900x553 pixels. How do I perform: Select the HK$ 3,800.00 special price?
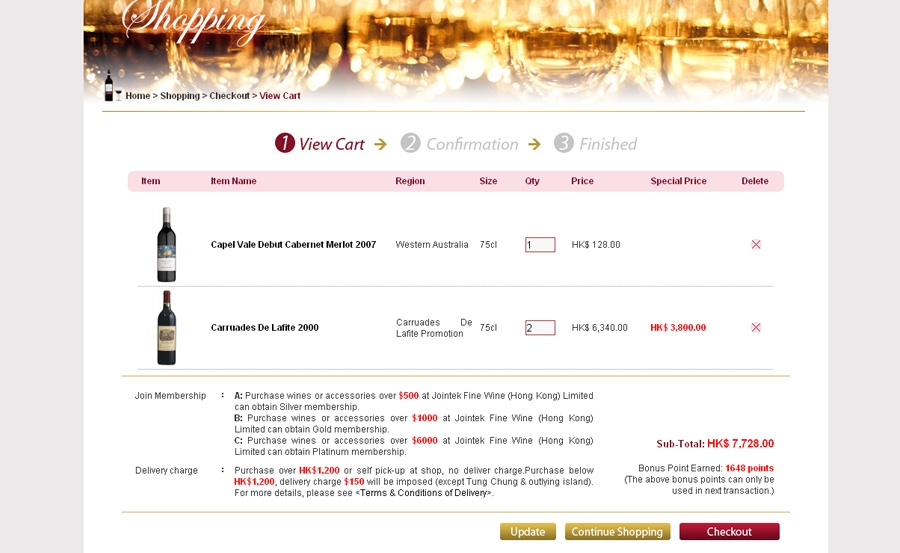(x=678, y=327)
